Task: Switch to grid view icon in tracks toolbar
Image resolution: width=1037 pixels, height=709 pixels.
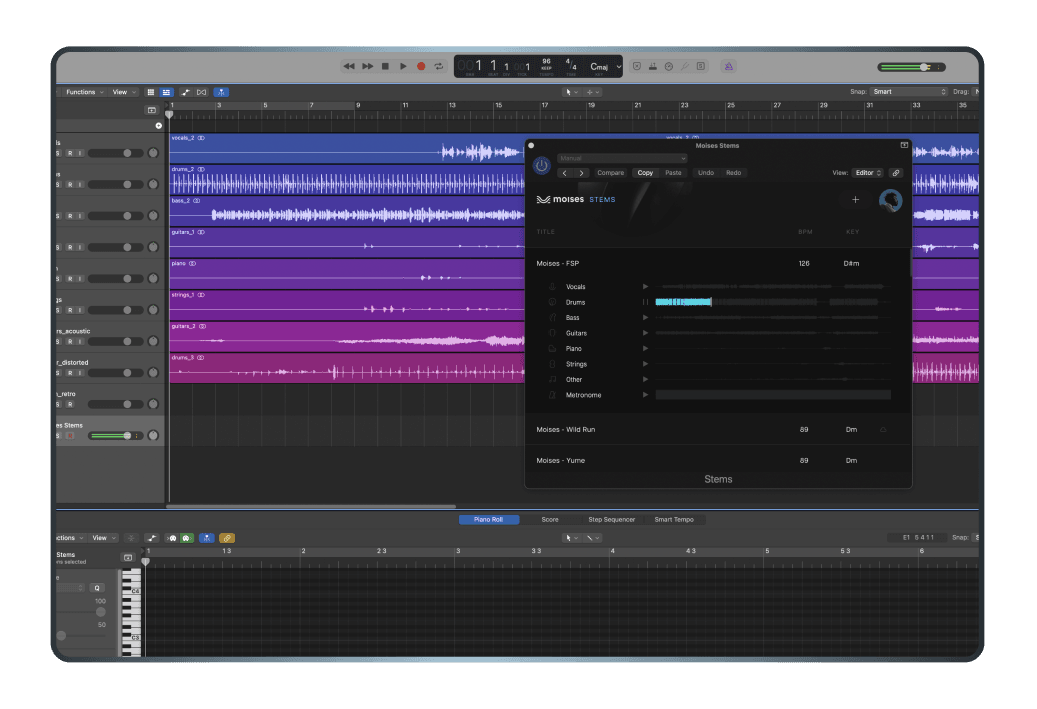Action: click(x=151, y=92)
